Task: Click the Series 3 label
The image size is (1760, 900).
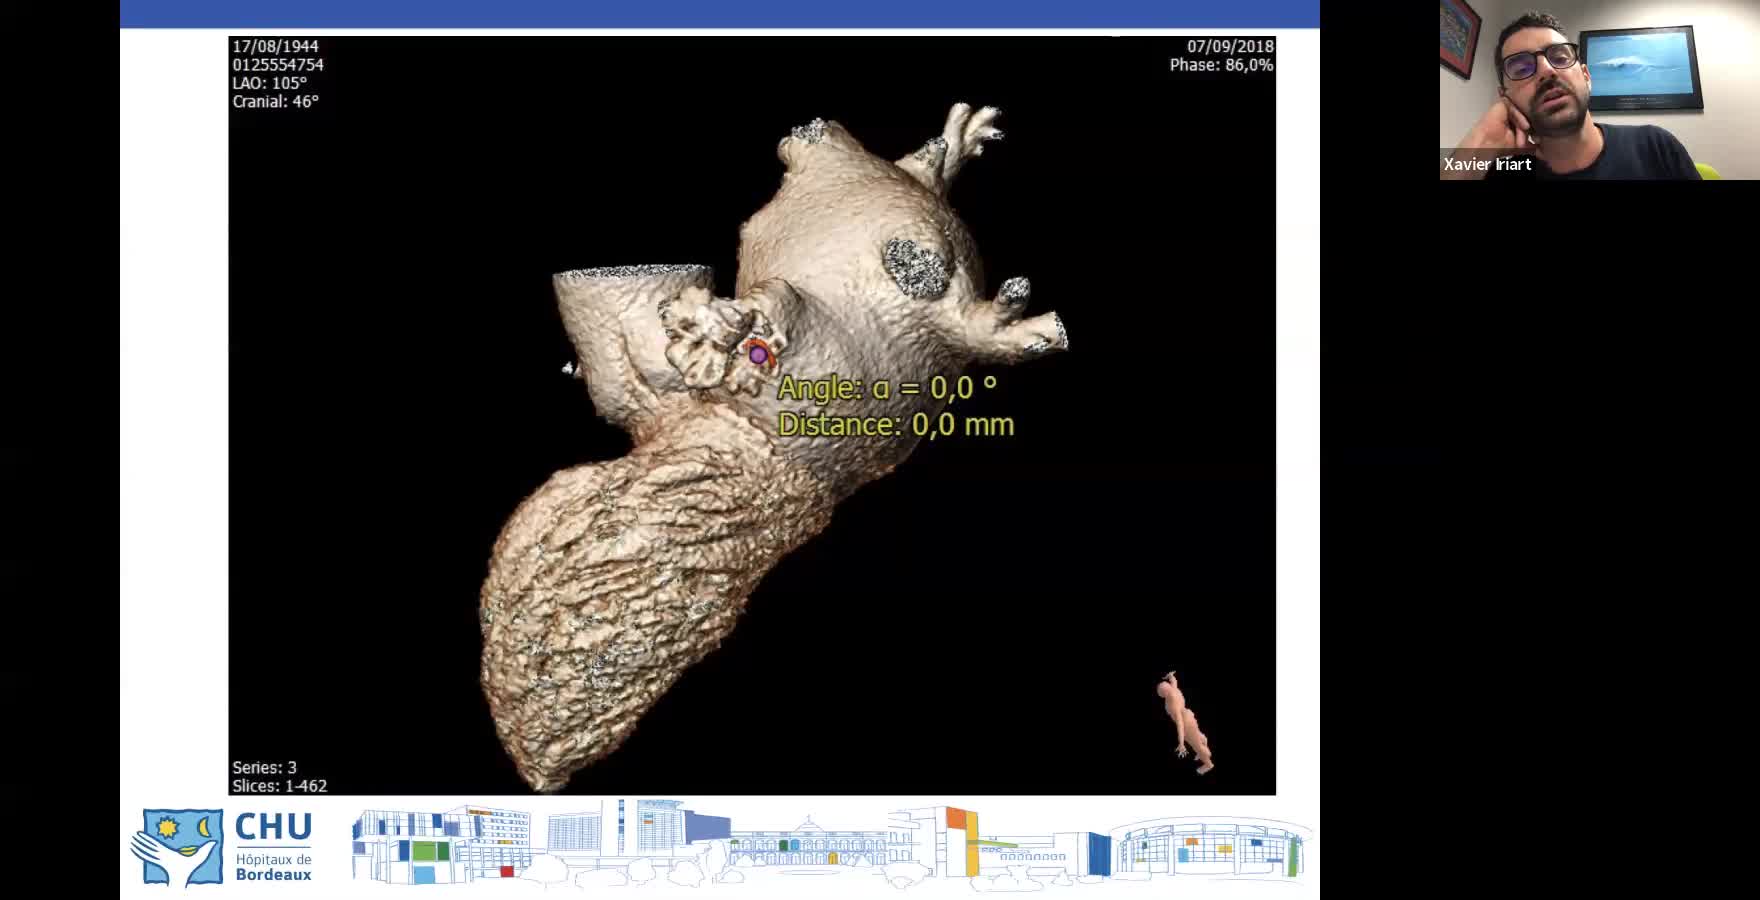Action: pos(264,767)
